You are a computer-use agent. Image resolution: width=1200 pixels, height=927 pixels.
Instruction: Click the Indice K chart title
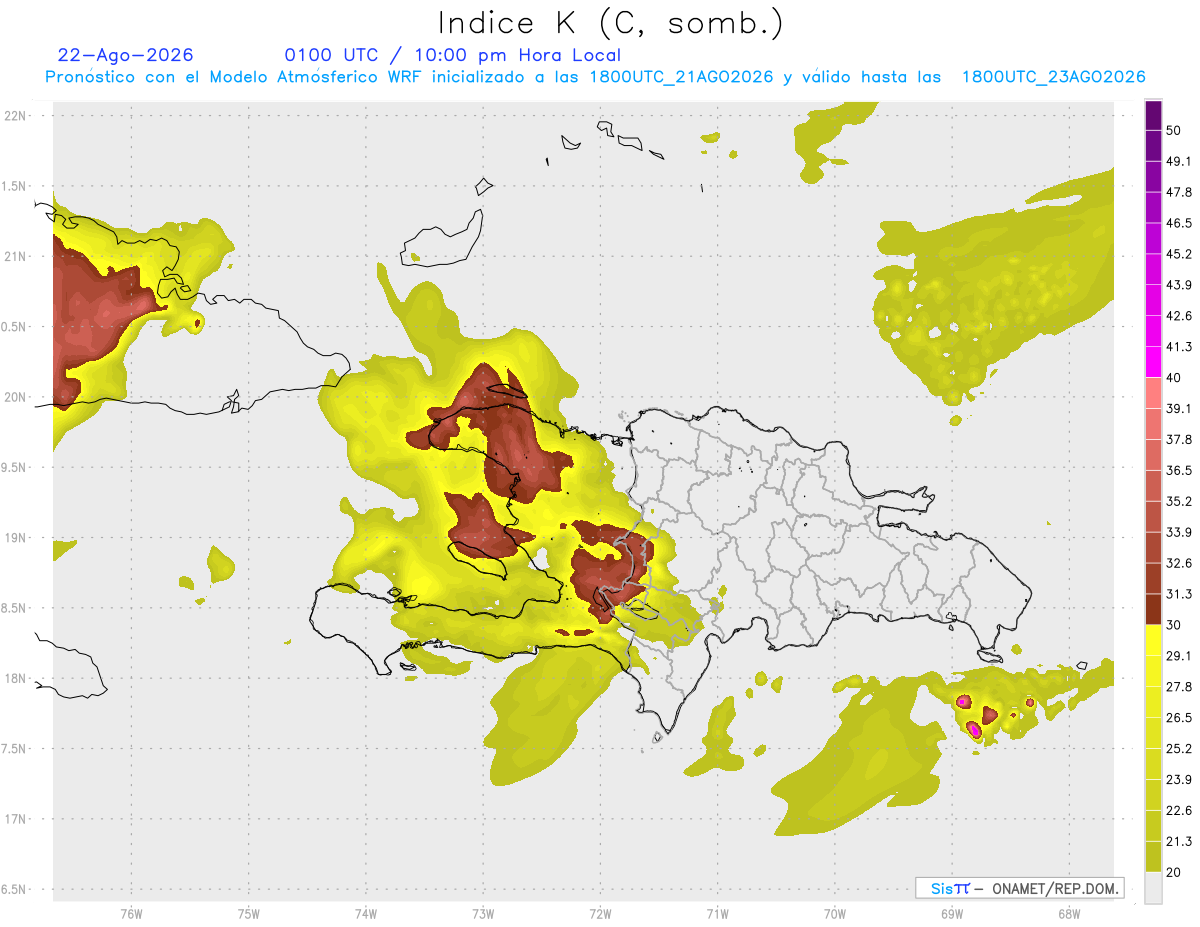[x=610, y=23]
